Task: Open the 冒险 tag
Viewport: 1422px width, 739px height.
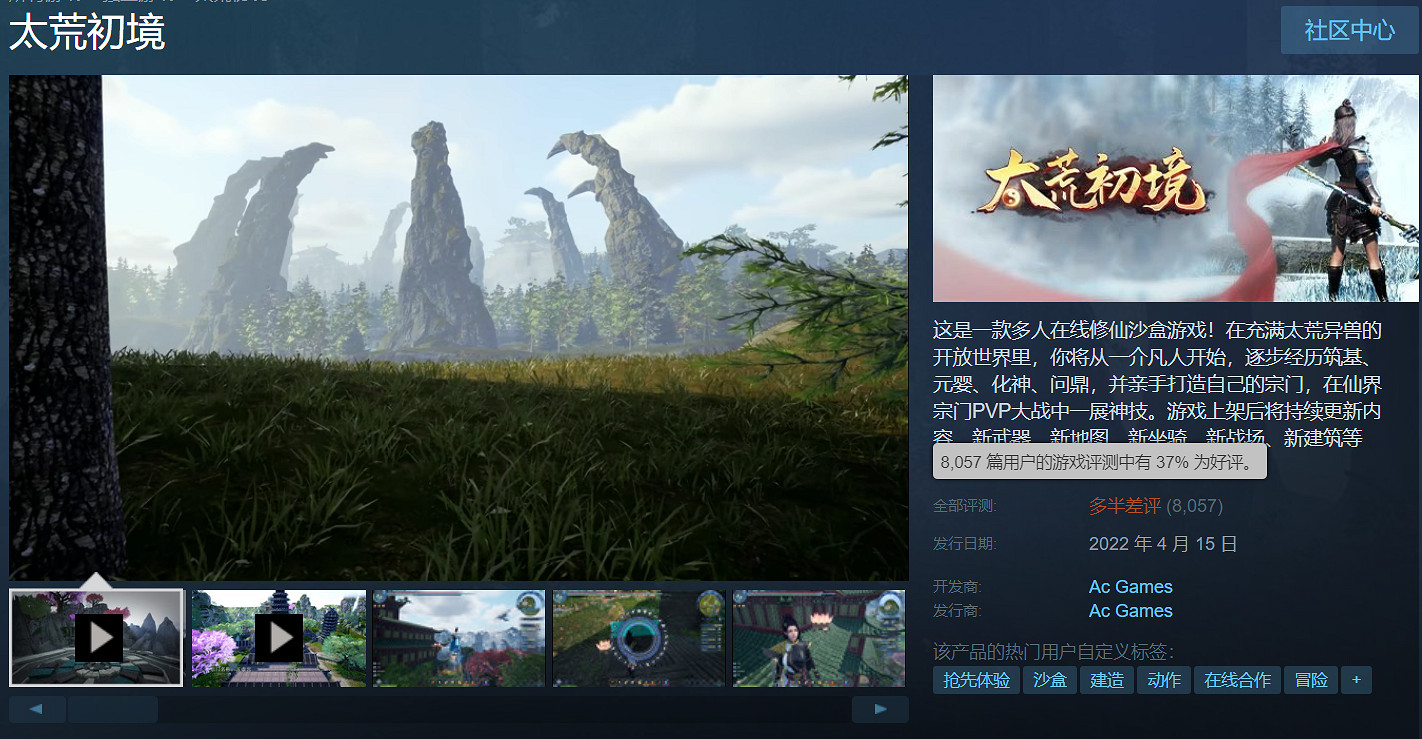Action: pyautogui.click(x=1310, y=681)
